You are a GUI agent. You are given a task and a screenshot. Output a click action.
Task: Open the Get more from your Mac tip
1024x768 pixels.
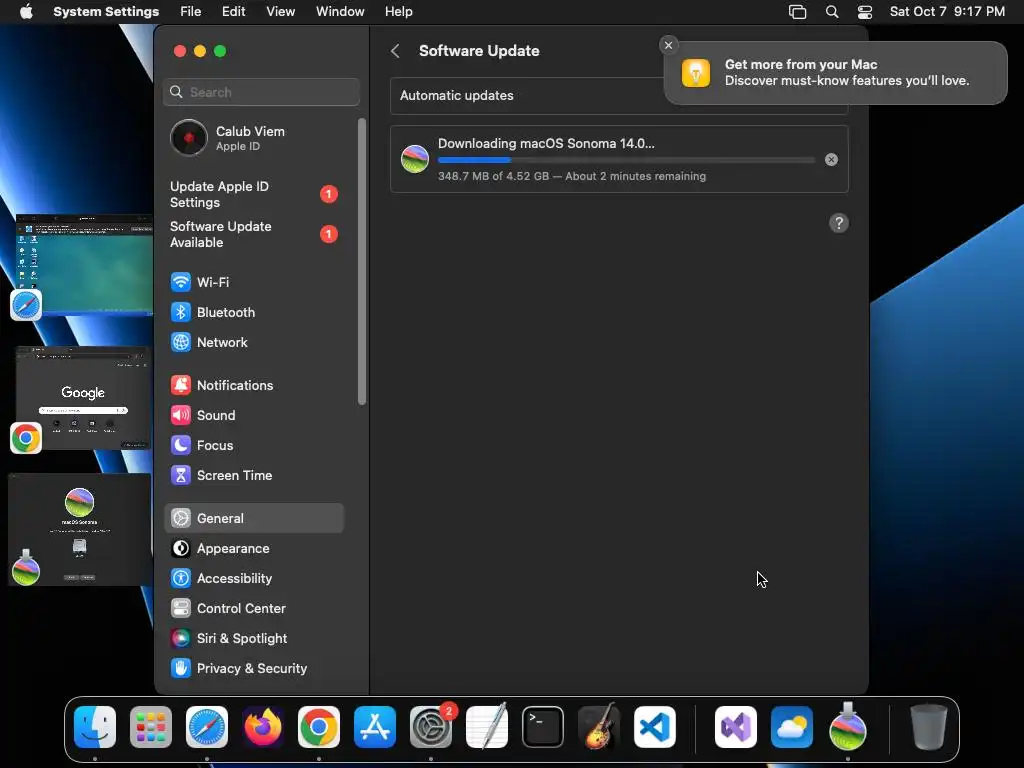click(x=835, y=72)
